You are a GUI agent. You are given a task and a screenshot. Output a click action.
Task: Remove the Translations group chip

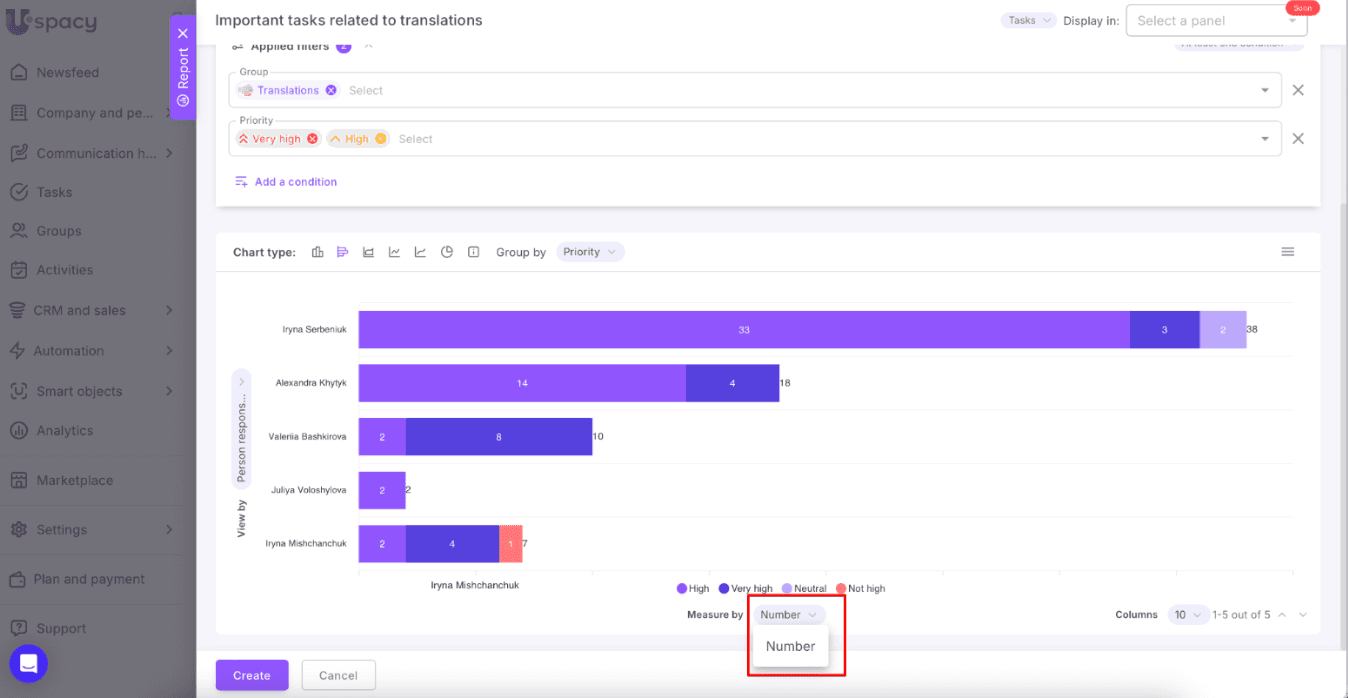(331, 90)
